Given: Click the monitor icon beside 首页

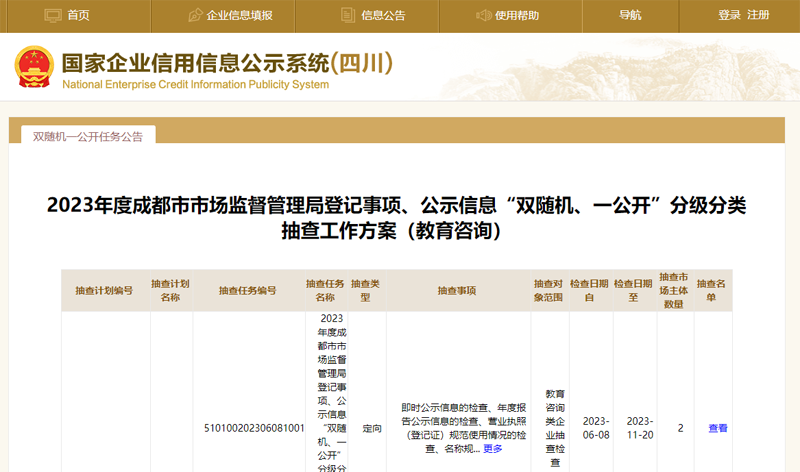Looking at the screenshot, I should coord(53,16).
